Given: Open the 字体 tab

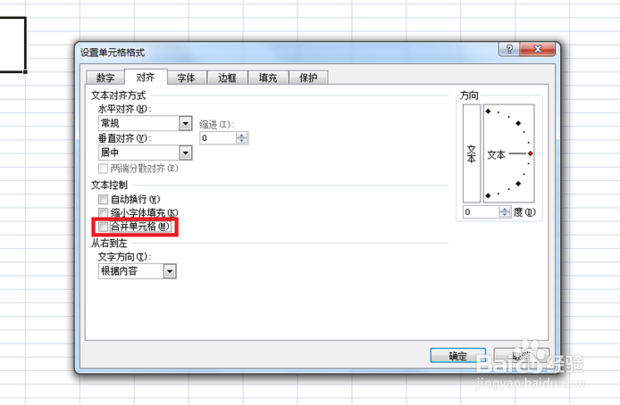Looking at the screenshot, I should coord(186,78).
